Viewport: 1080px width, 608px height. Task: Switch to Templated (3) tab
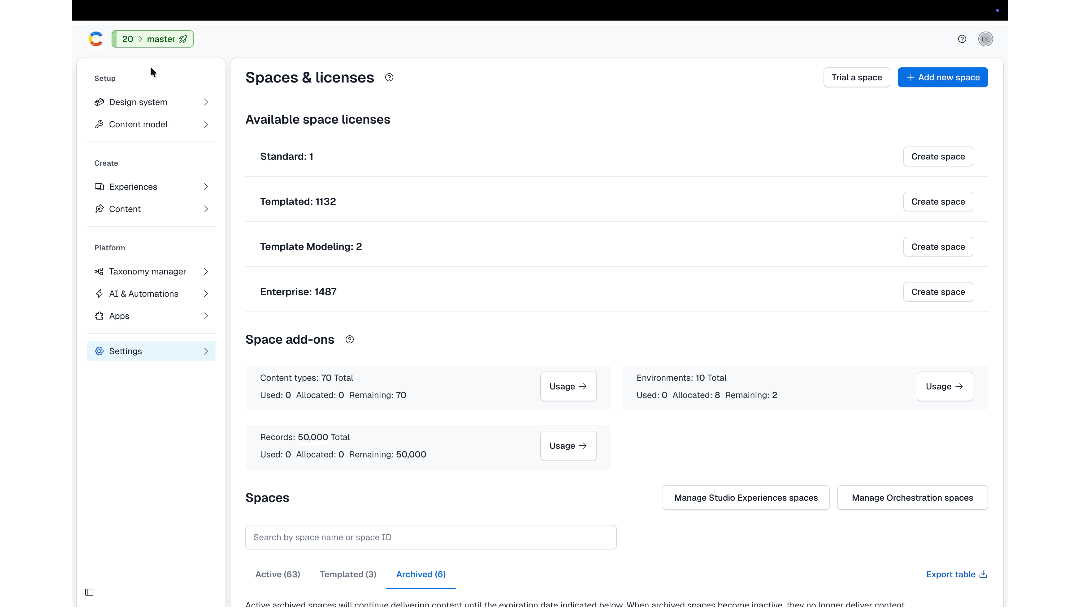click(348, 574)
